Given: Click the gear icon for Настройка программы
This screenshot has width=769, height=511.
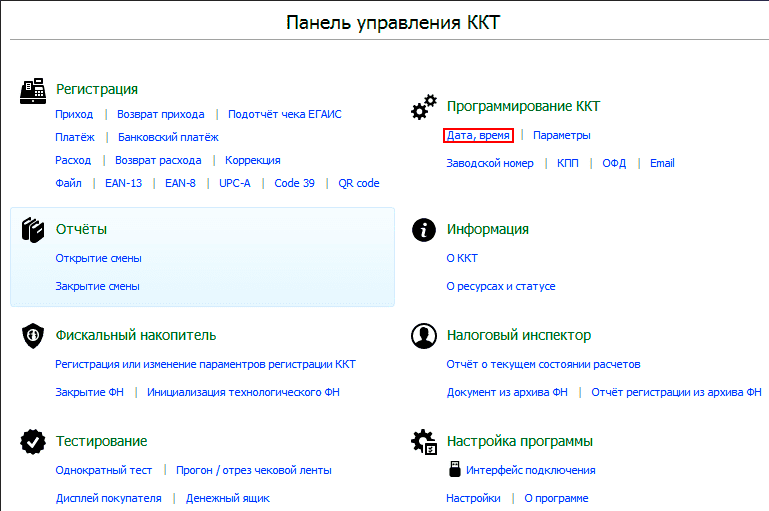Looking at the screenshot, I should [x=424, y=442].
